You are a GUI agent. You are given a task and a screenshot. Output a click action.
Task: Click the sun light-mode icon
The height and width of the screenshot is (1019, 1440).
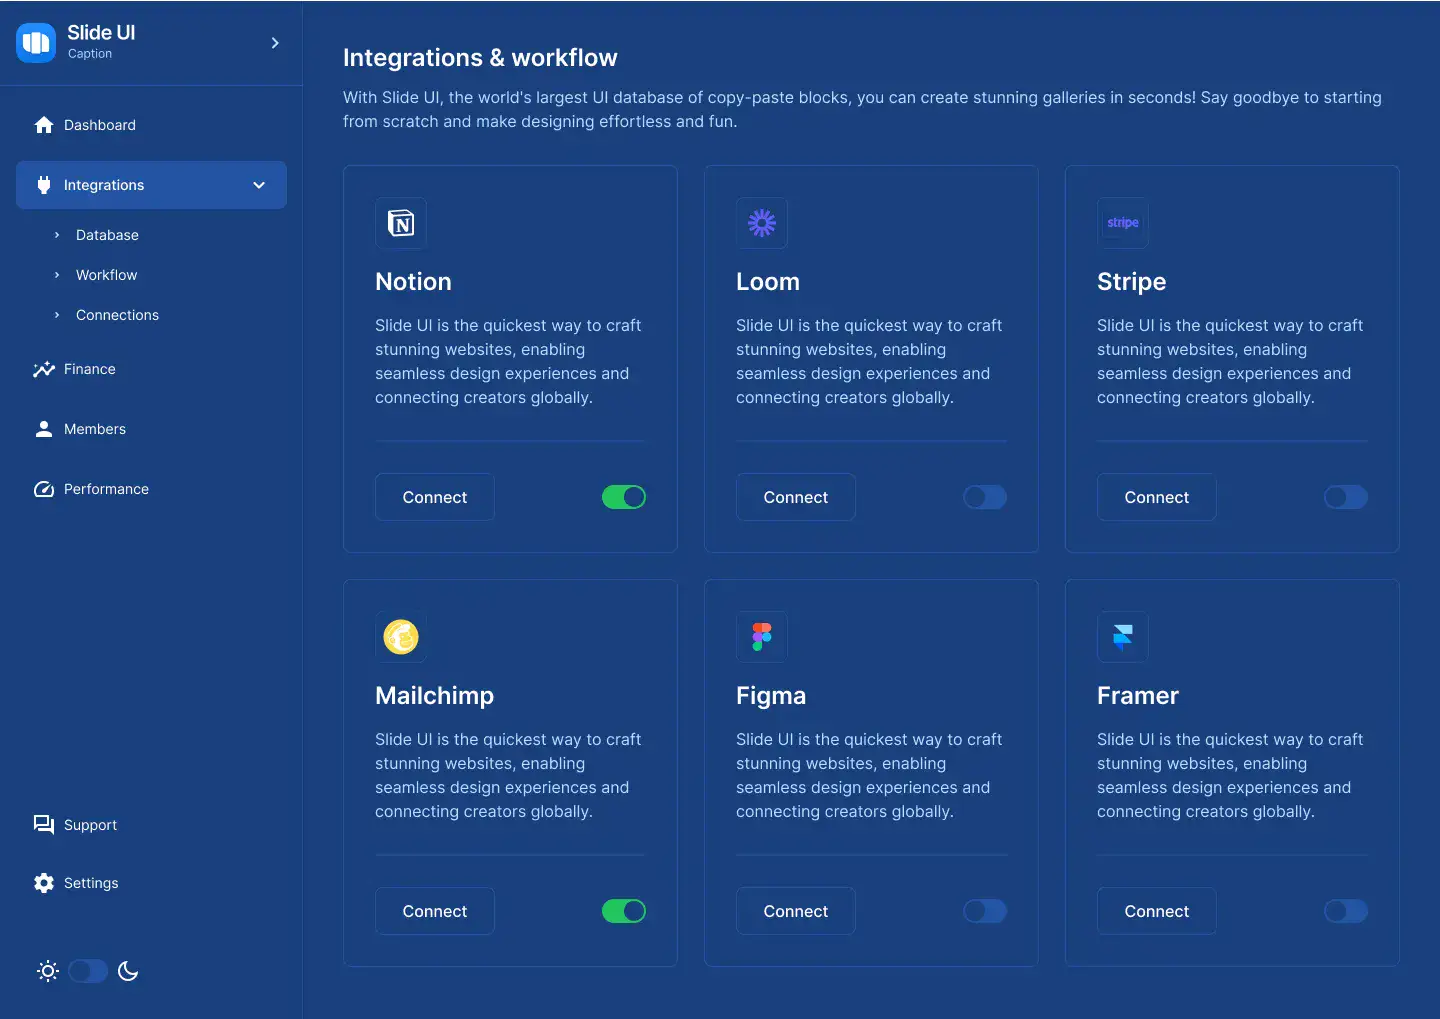click(48, 971)
